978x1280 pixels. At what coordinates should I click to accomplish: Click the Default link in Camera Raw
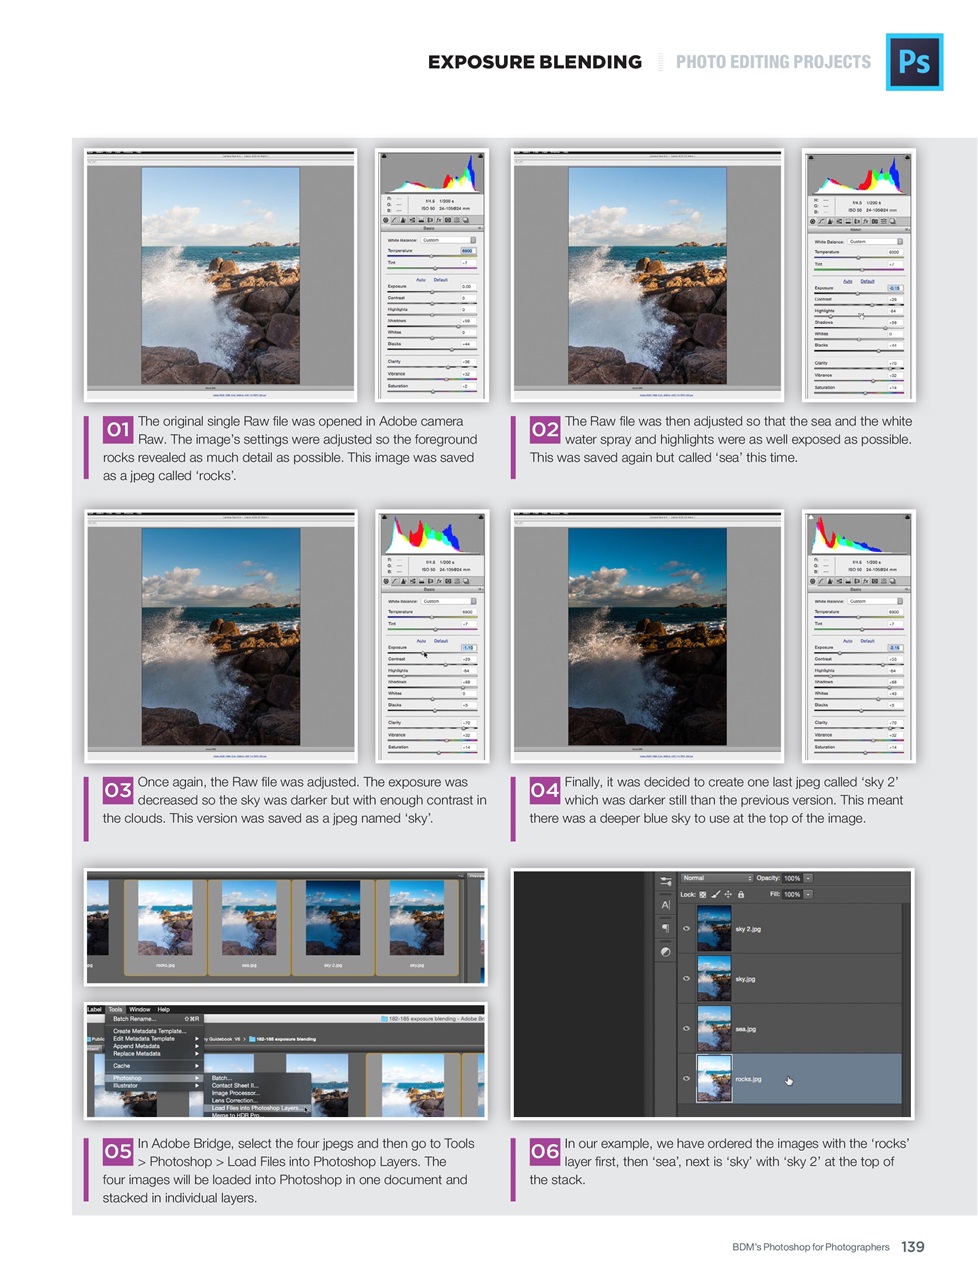point(441,280)
